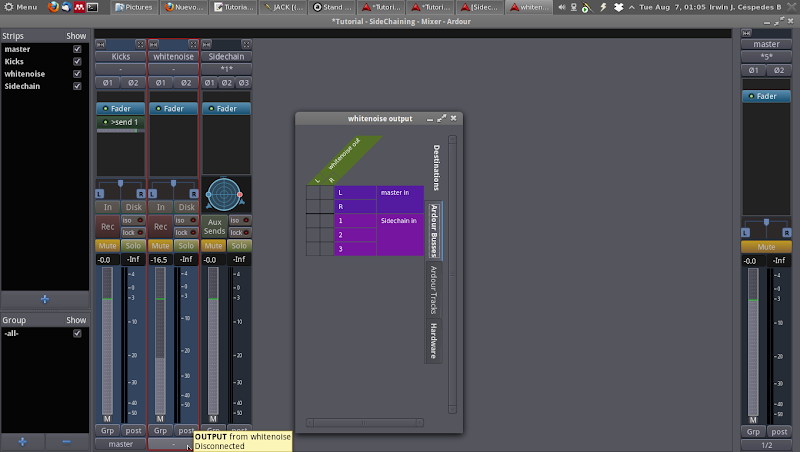
Task: Solo the whitenoise track
Action: click(x=186, y=246)
